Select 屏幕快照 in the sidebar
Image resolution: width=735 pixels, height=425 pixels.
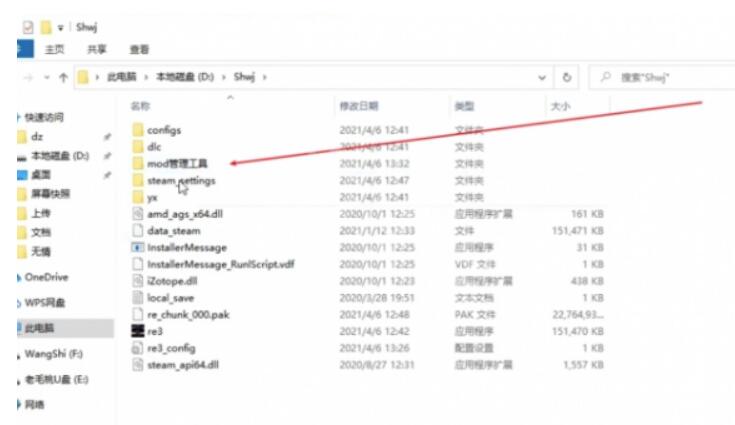(50, 194)
